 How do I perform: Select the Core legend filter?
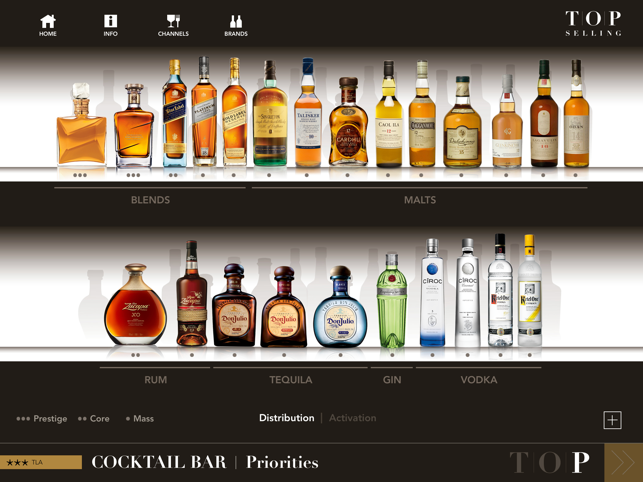click(x=93, y=418)
